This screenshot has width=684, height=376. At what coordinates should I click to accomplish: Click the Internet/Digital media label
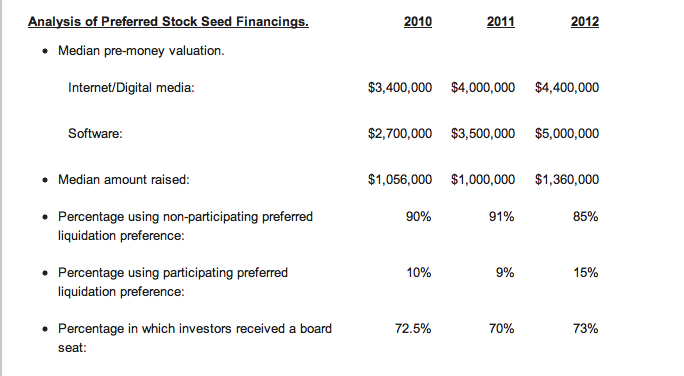pos(131,88)
